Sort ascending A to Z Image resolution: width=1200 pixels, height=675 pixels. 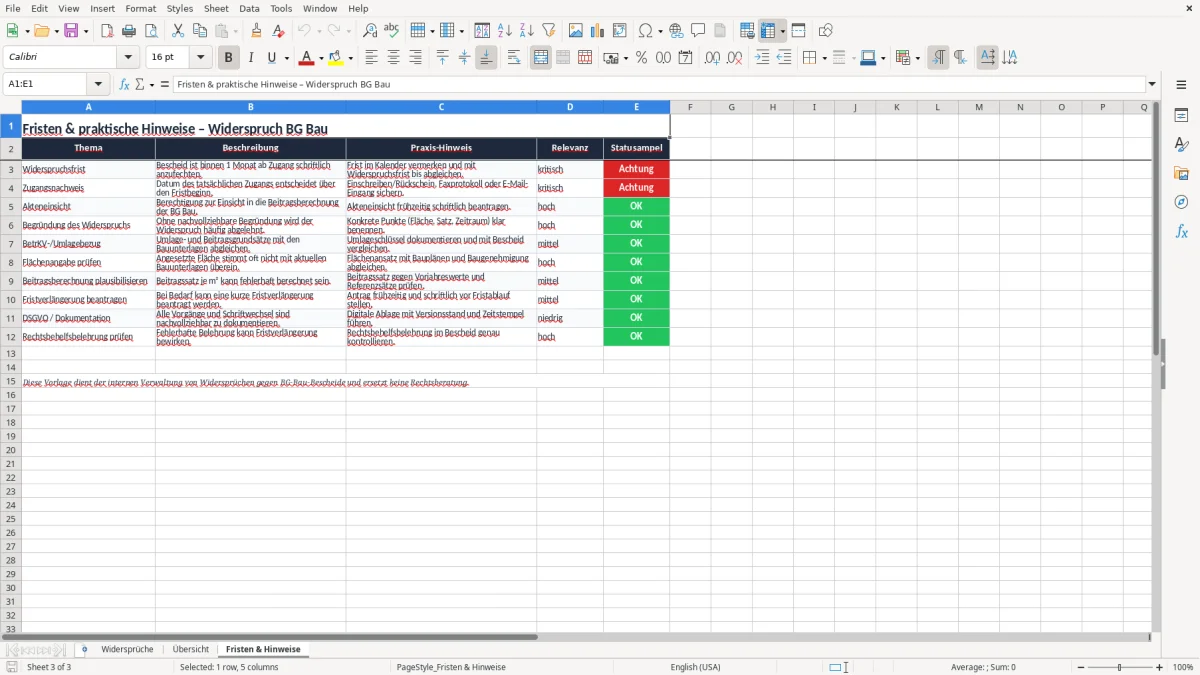tap(505, 31)
